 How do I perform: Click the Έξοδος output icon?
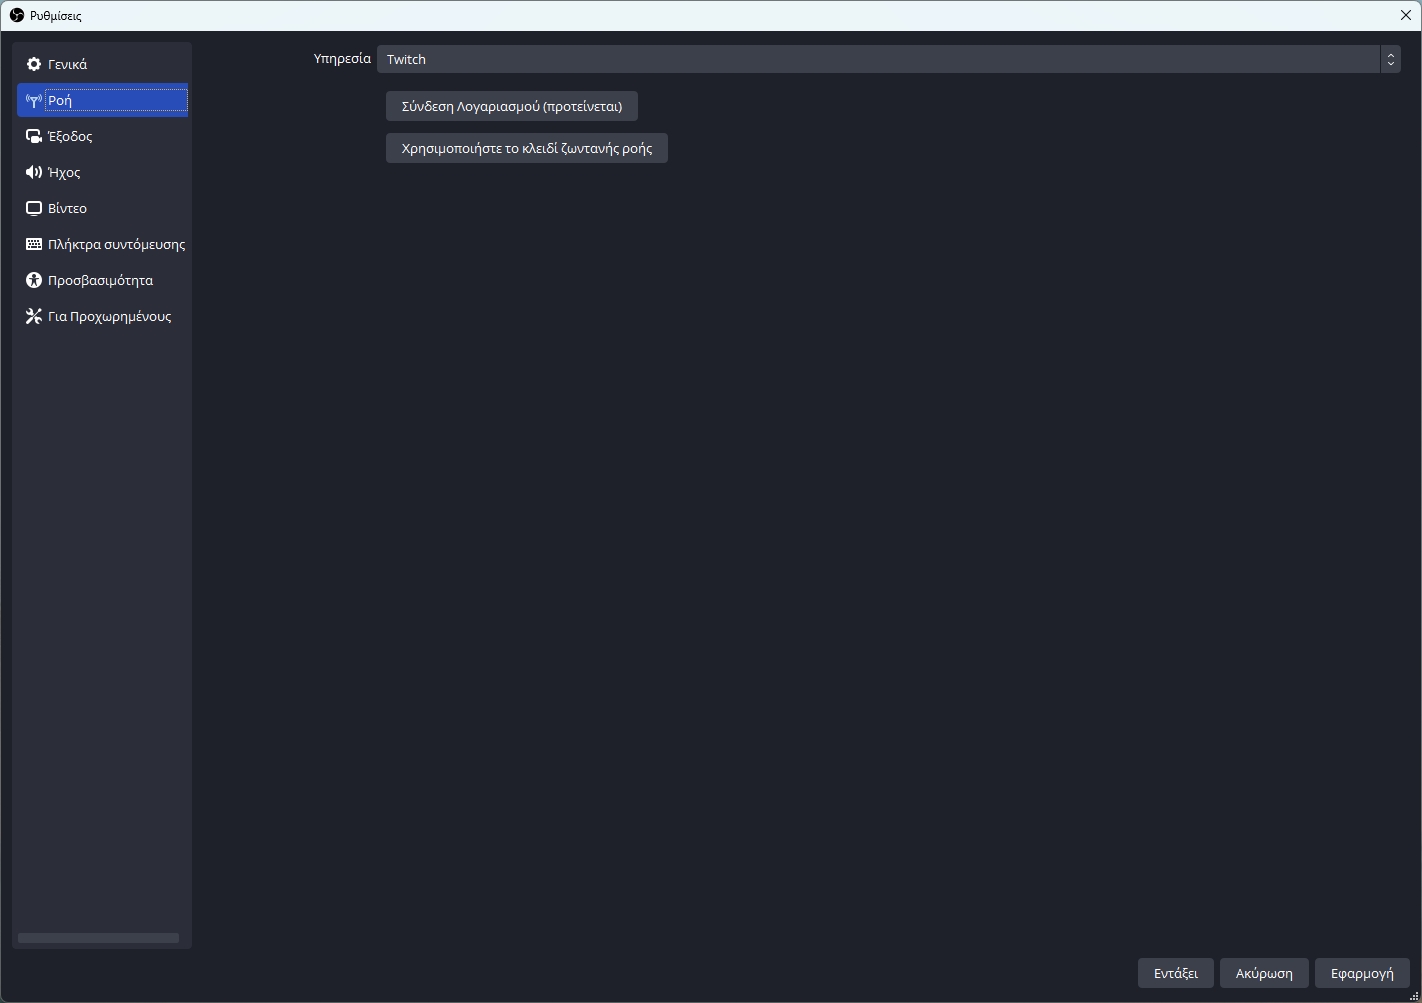34,137
